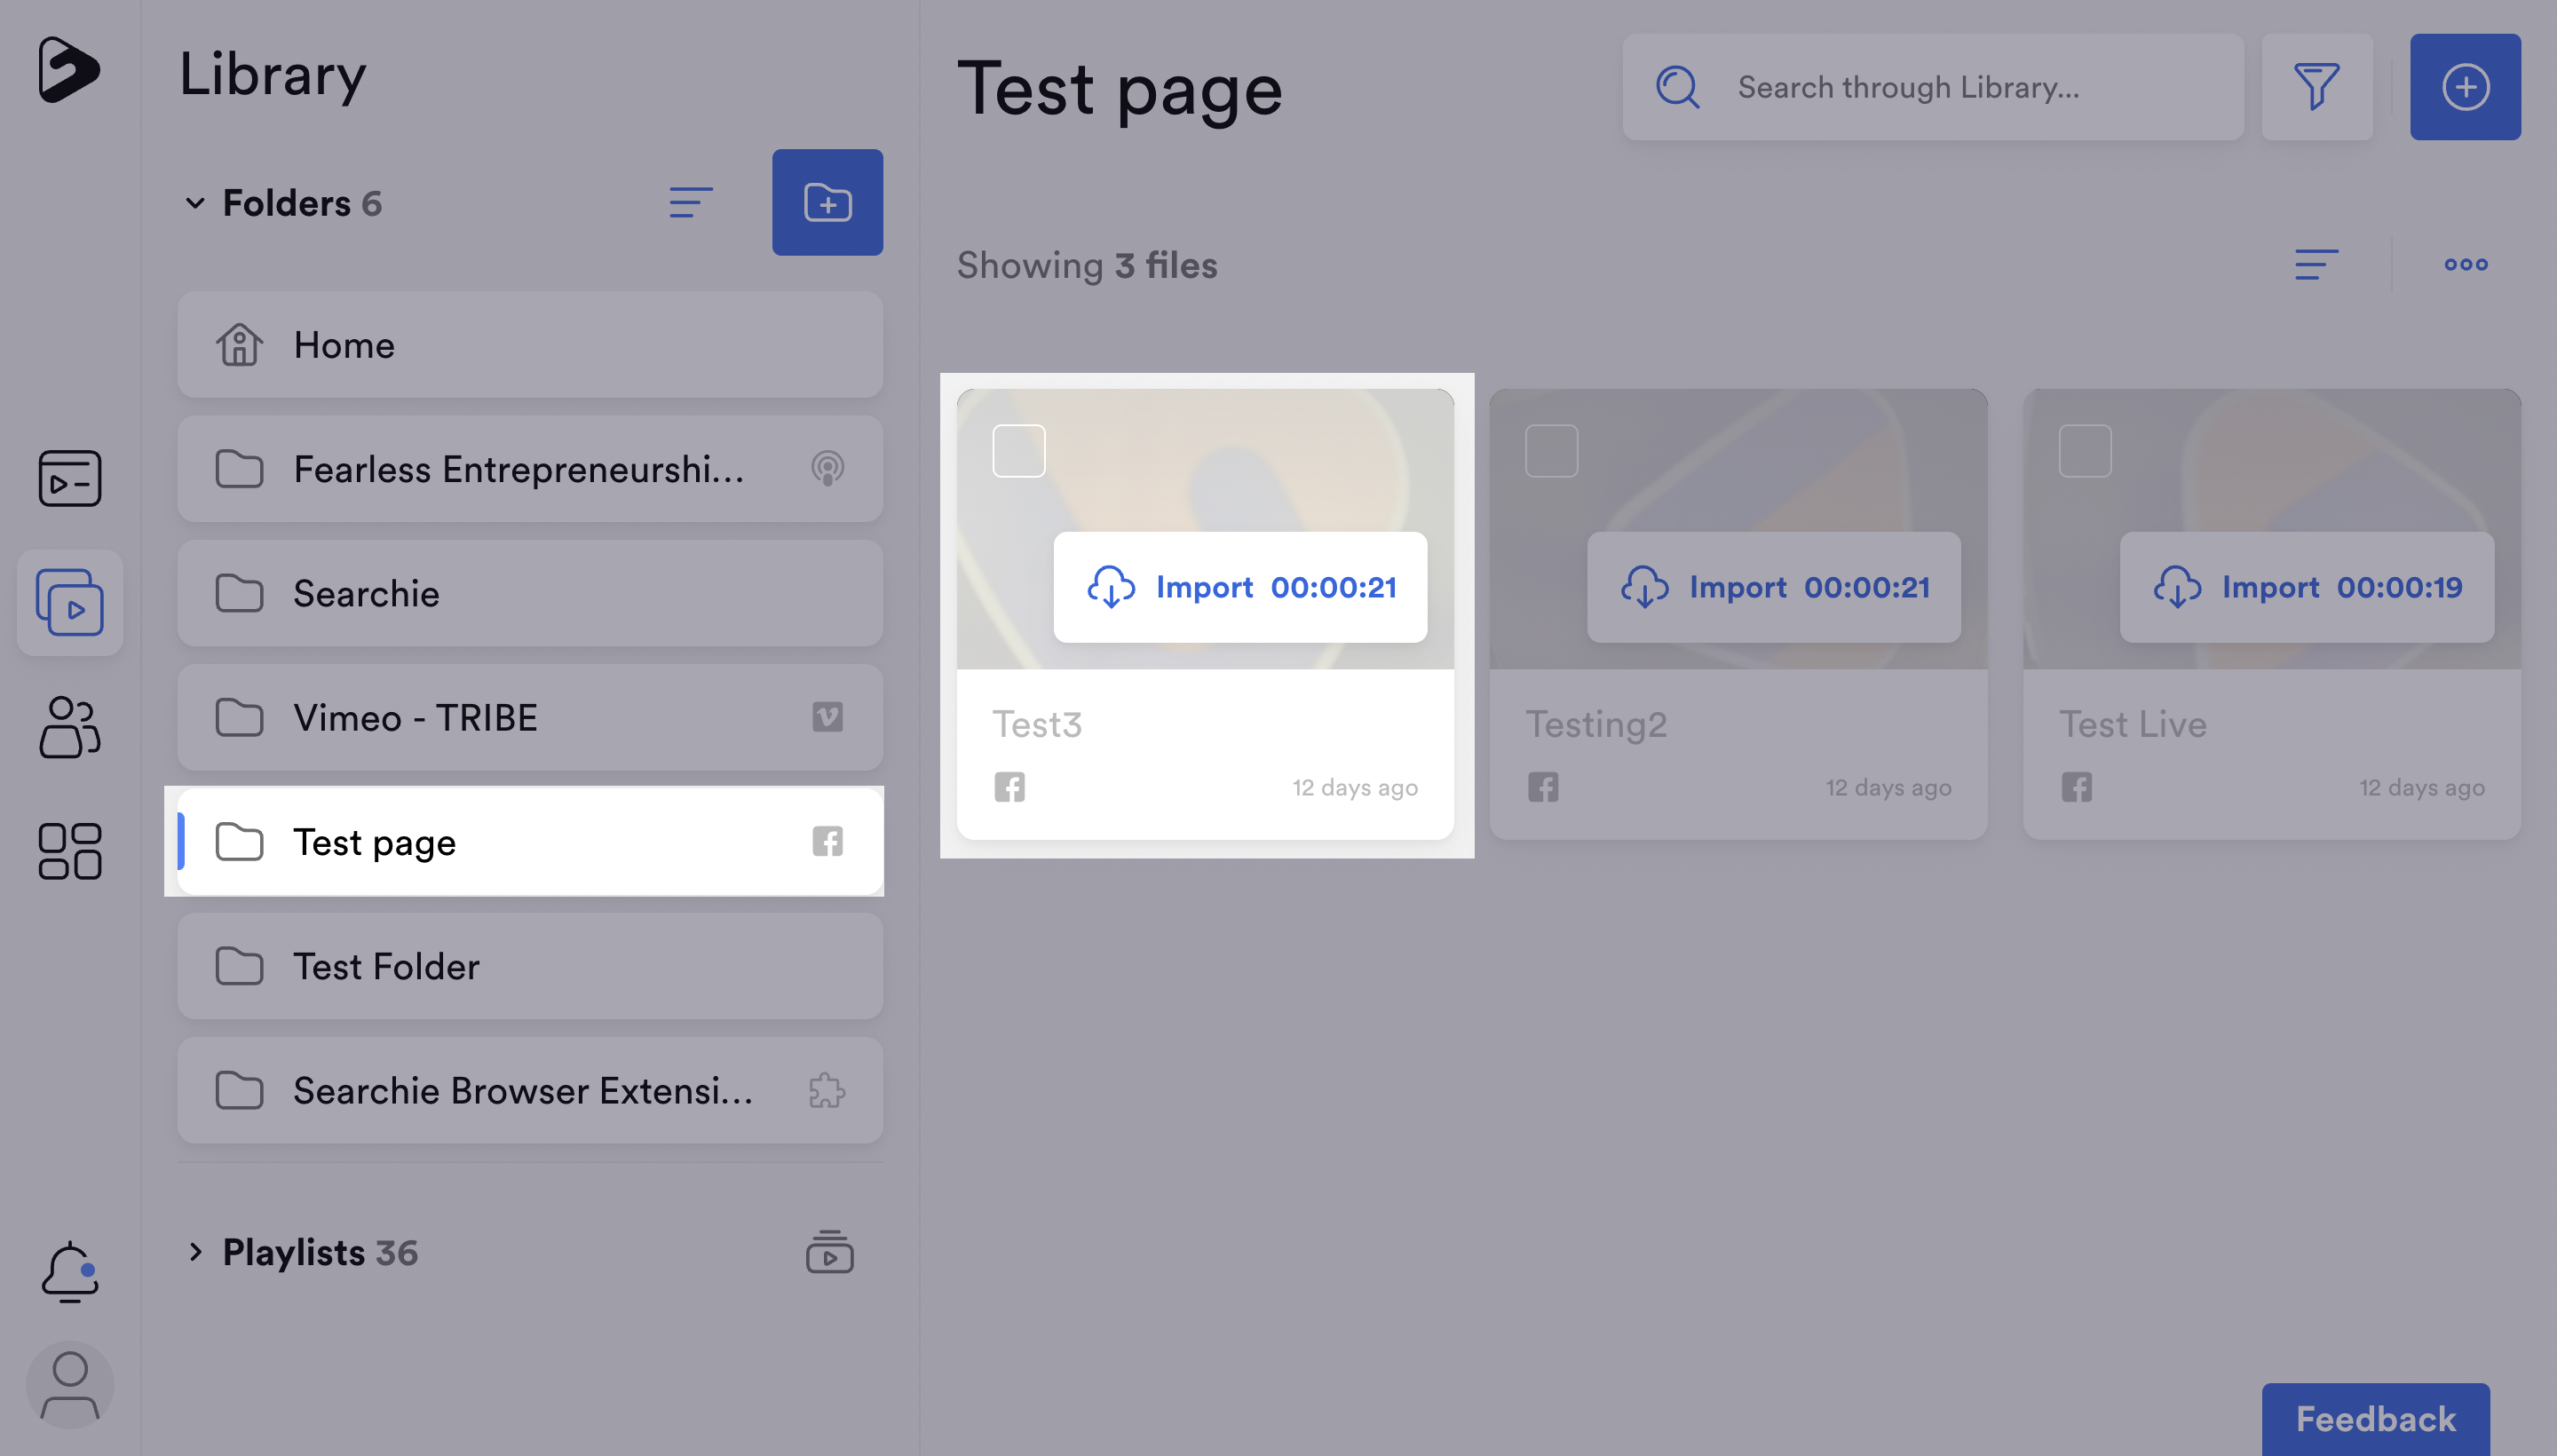Click the folders sort icon
Image resolution: width=2557 pixels, height=1456 pixels.
pyautogui.click(x=691, y=203)
